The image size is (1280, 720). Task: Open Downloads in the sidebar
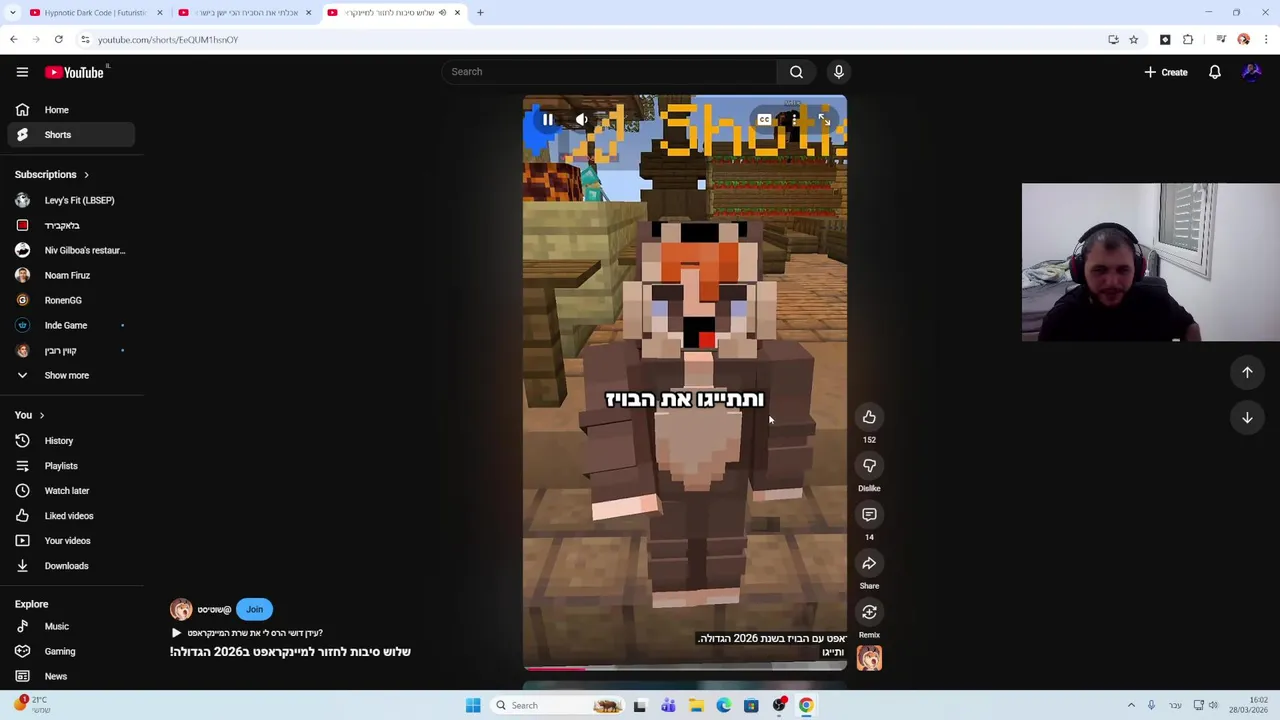pos(70,566)
